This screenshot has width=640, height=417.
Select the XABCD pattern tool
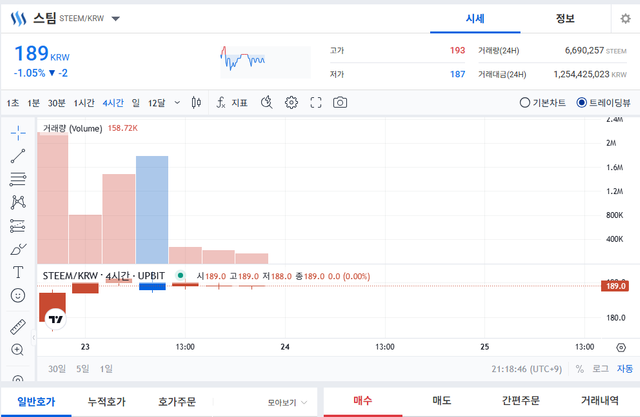[18, 202]
